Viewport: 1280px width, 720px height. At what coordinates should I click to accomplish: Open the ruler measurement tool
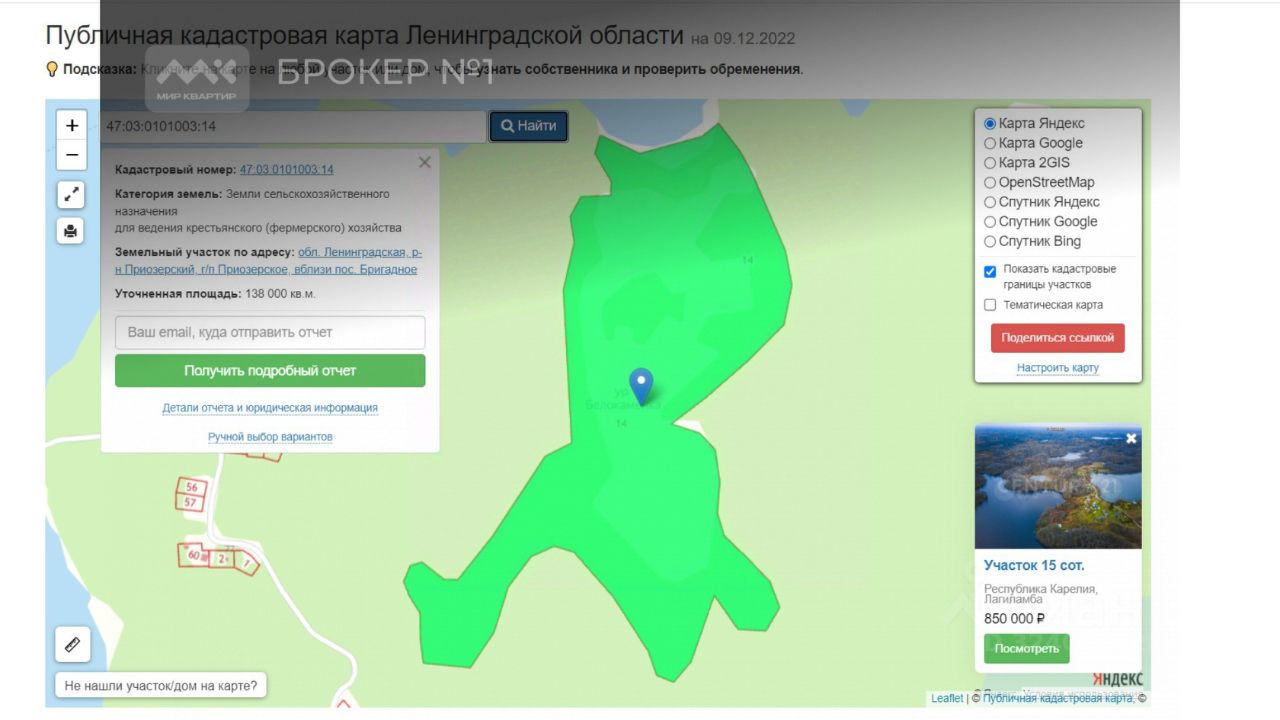point(72,645)
